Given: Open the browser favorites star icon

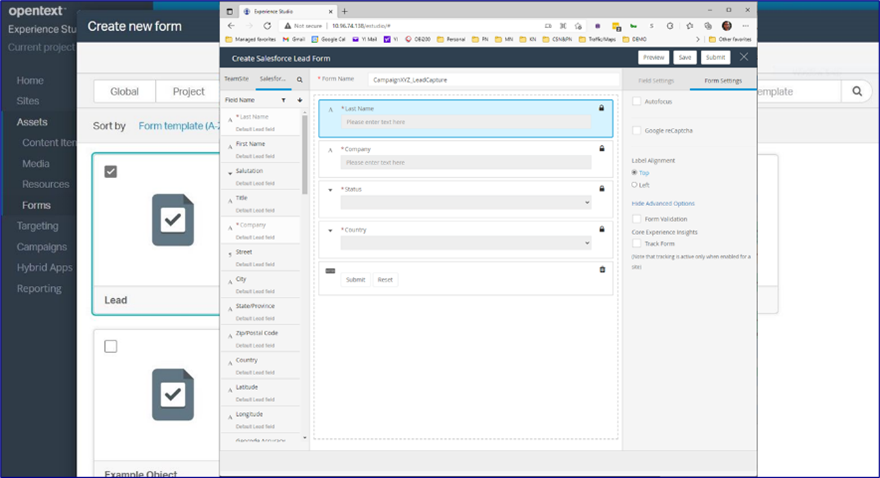Looking at the screenshot, I should click(x=690, y=26).
